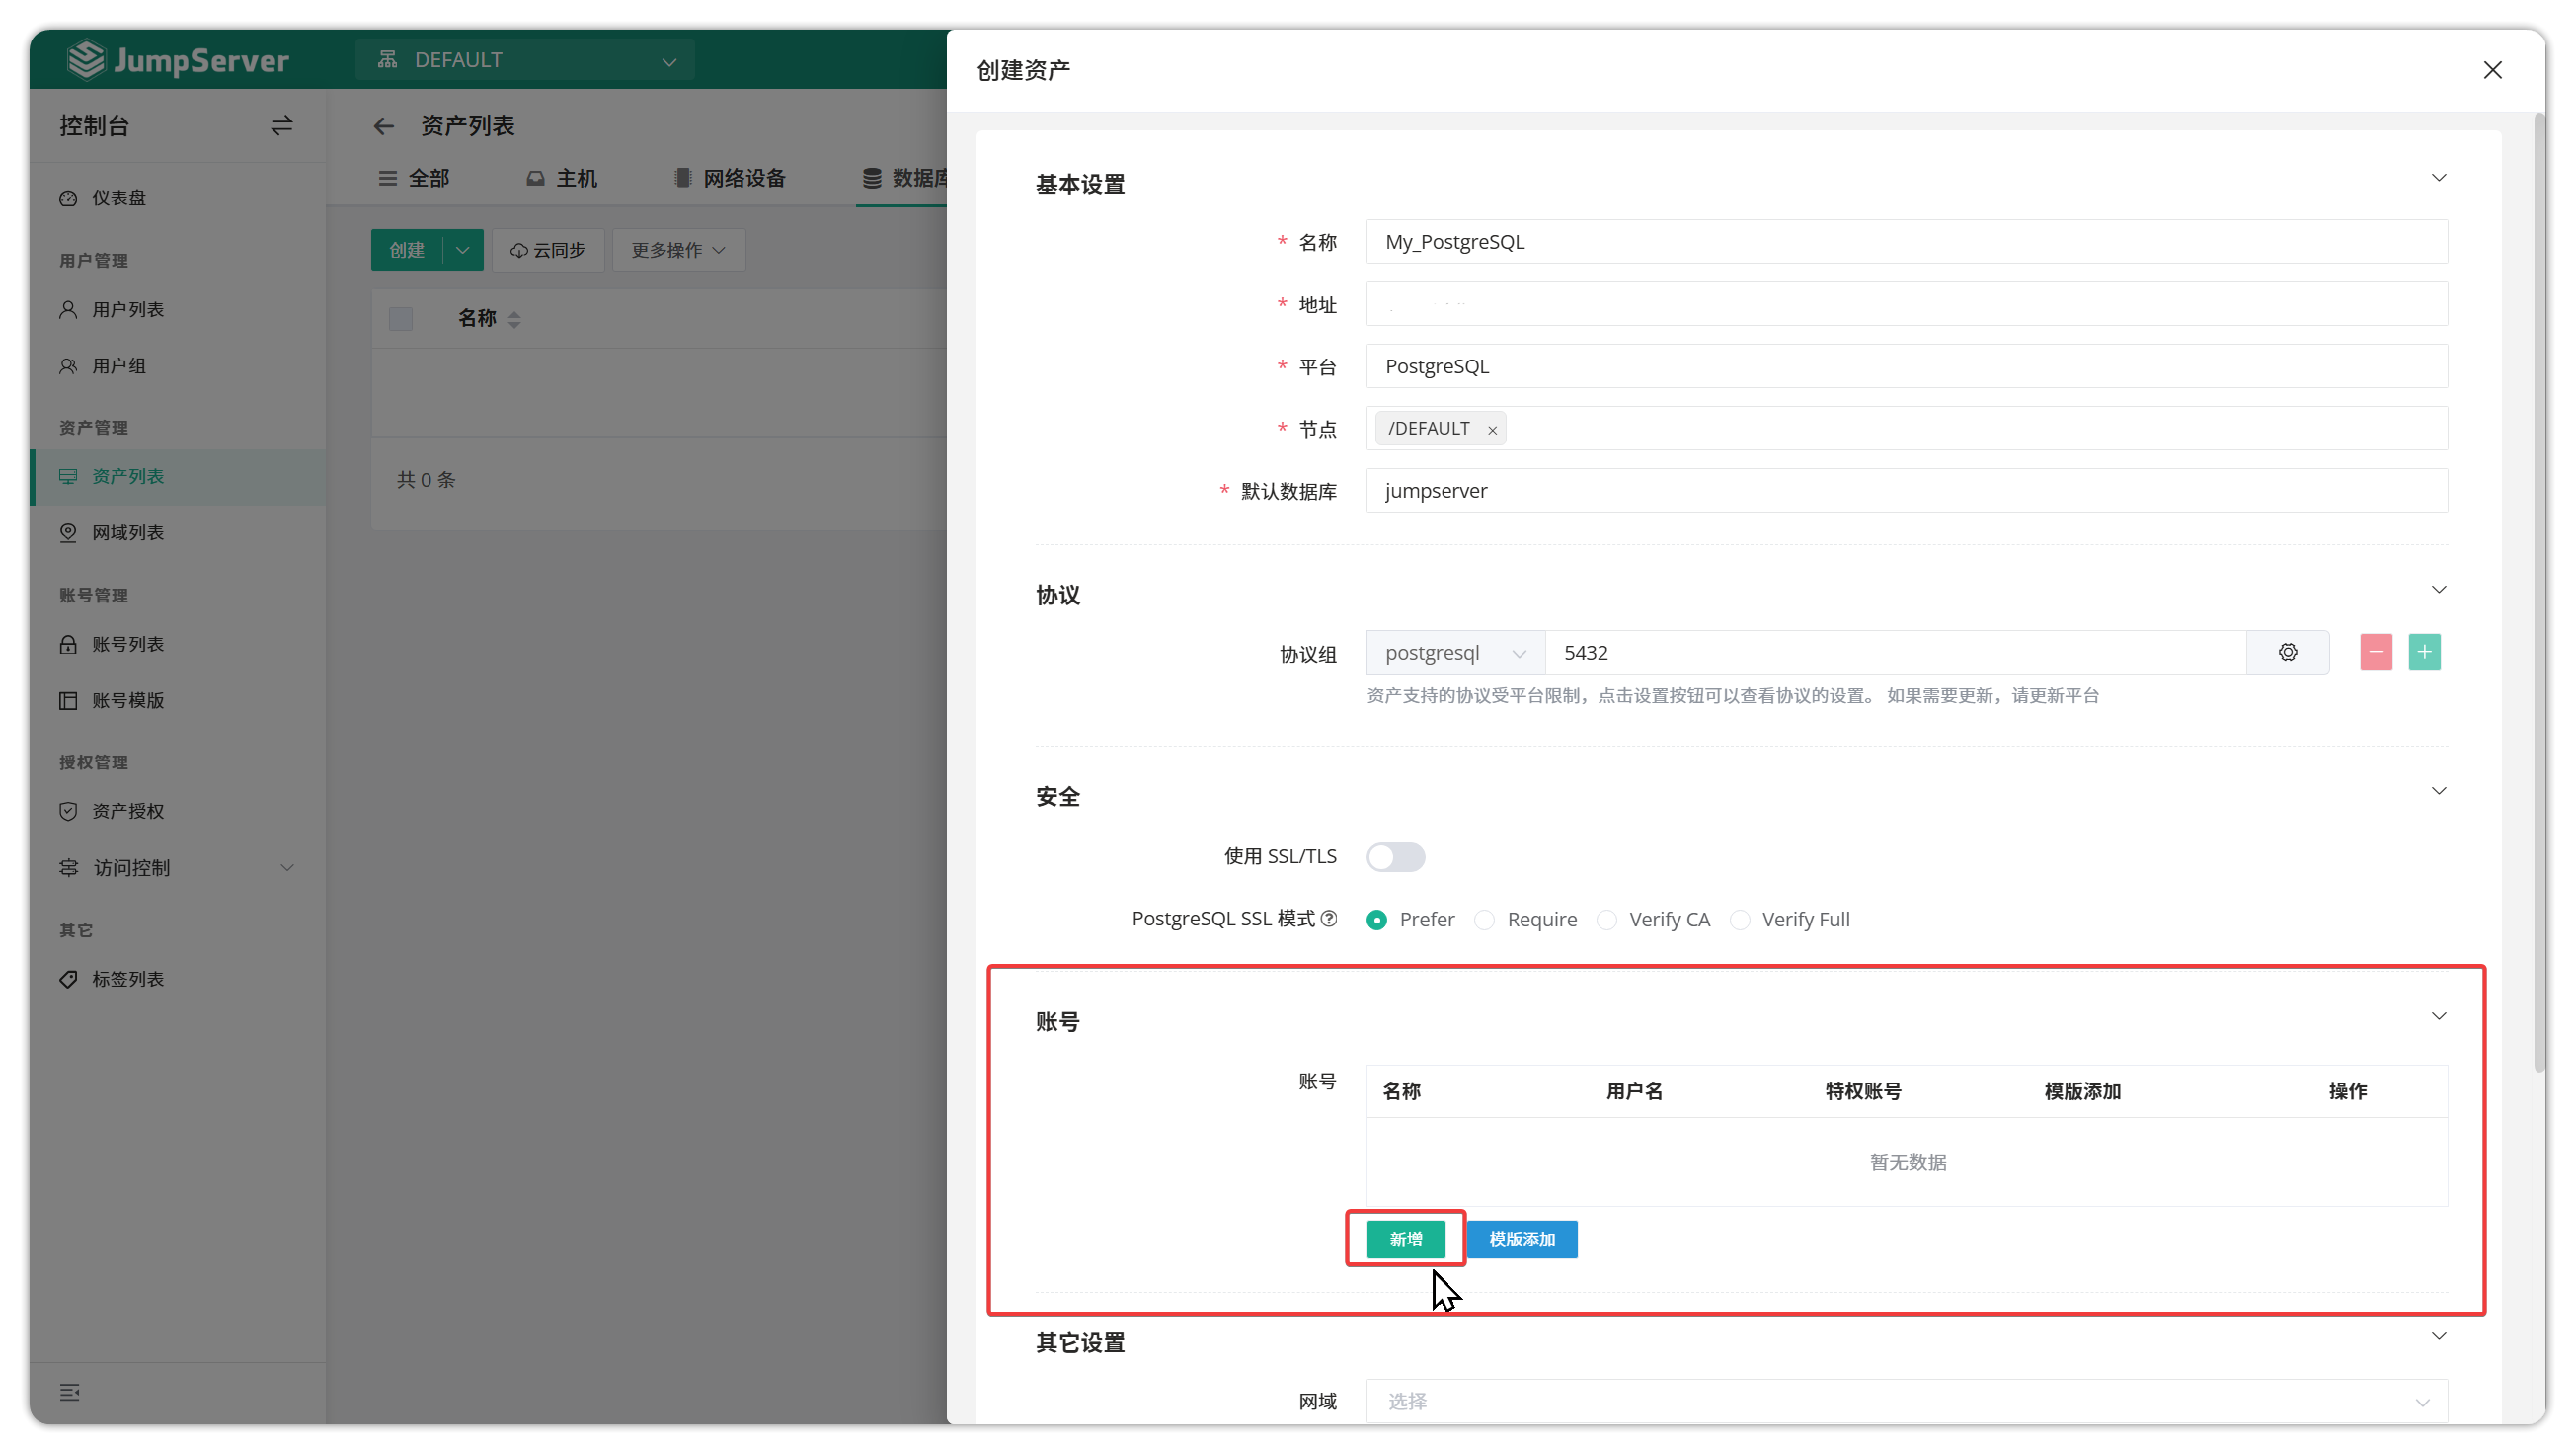Viewport: 2576px width, 1444px height.
Task: Click the red minus remove-protocol button
Action: click(x=2375, y=652)
